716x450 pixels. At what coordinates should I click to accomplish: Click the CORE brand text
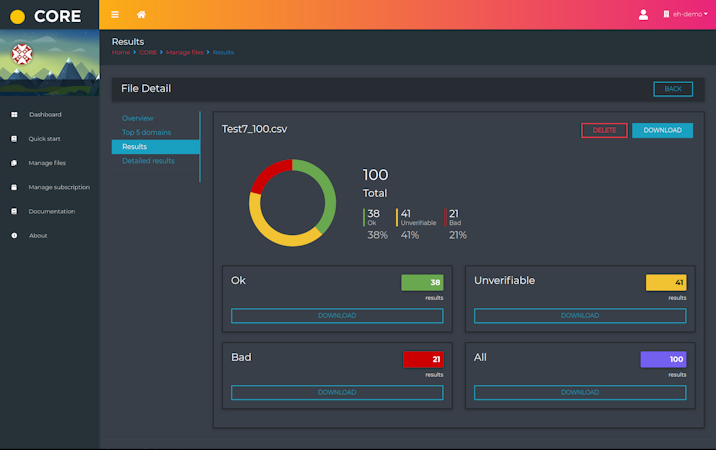point(58,16)
